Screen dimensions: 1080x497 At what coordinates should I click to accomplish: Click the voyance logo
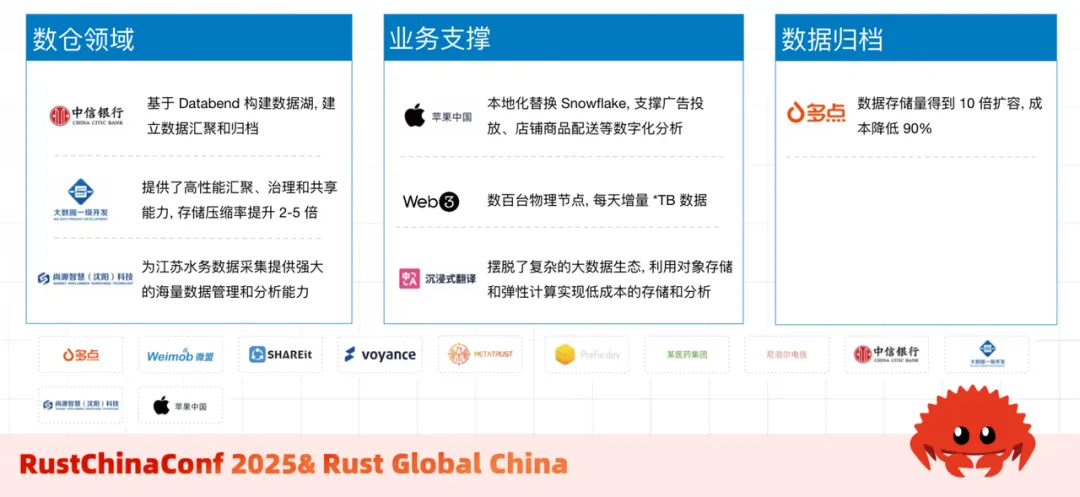380,355
